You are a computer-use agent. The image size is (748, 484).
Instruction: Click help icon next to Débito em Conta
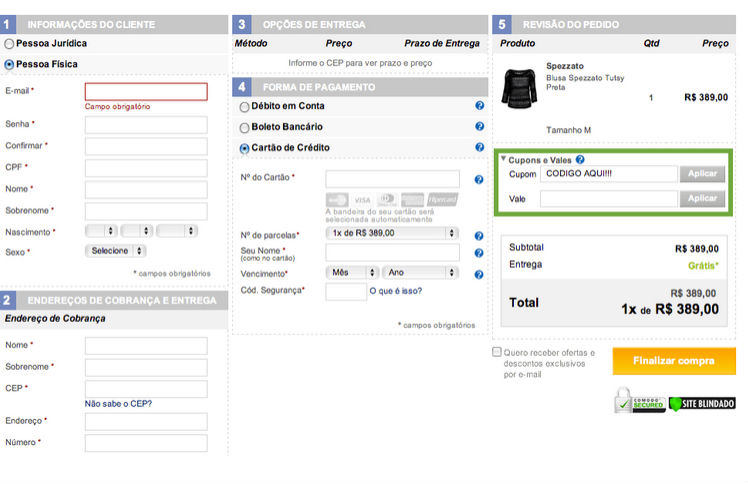(x=480, y=106)
